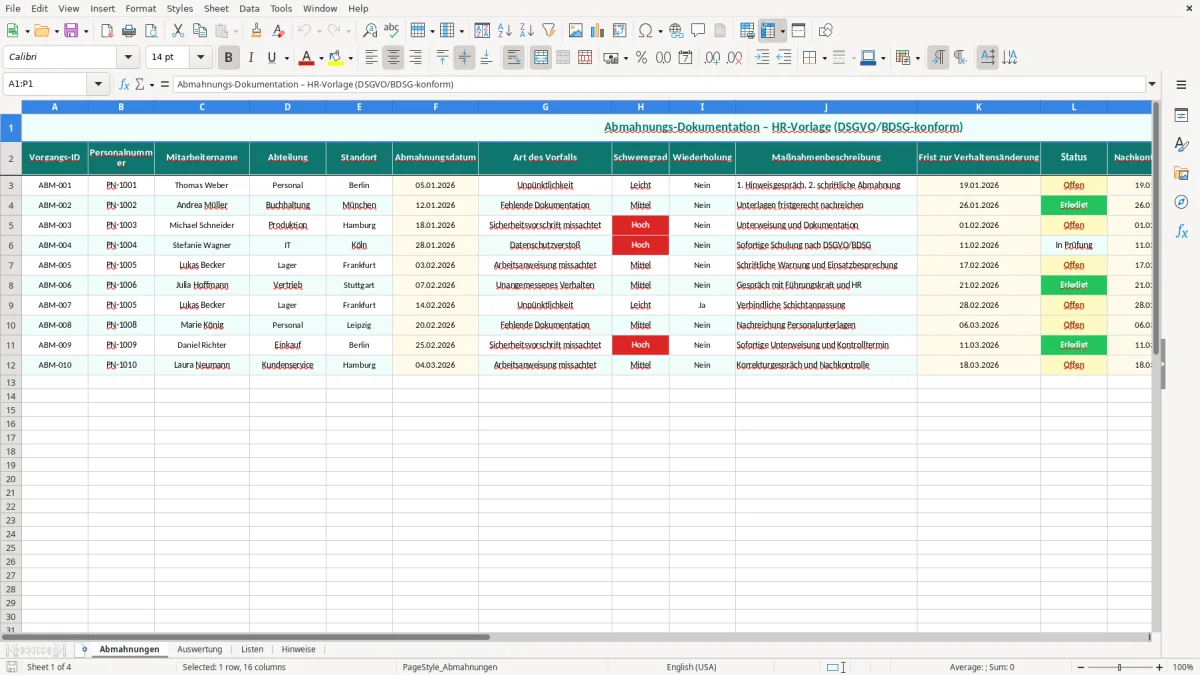The width and height of the screenshot is (1200, 675).
Task: Add a decimal place
Action: pyautogui.click(x=713, y=58)
